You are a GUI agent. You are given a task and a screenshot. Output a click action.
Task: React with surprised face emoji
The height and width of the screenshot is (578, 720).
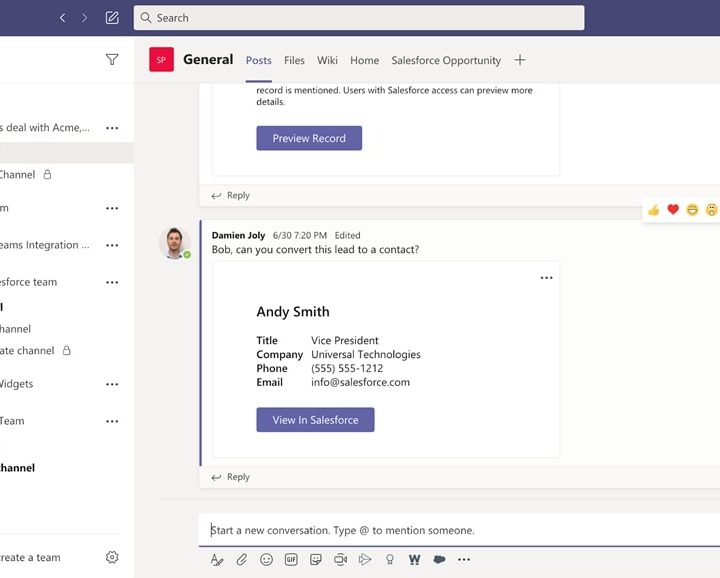pyautogui.click(x=712, y=210)
